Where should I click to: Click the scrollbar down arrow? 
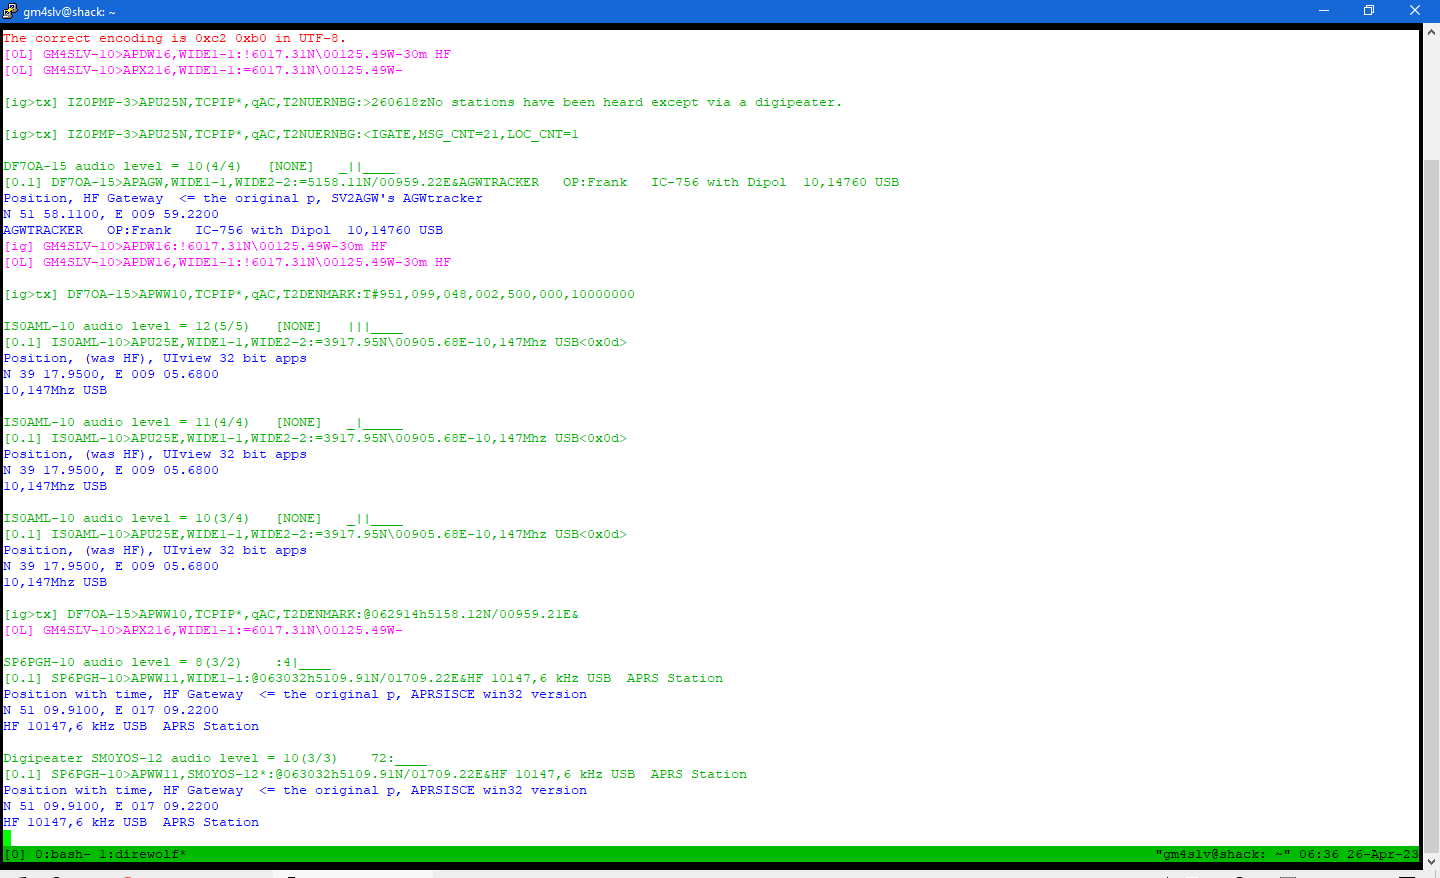[x=1431, y=860]
